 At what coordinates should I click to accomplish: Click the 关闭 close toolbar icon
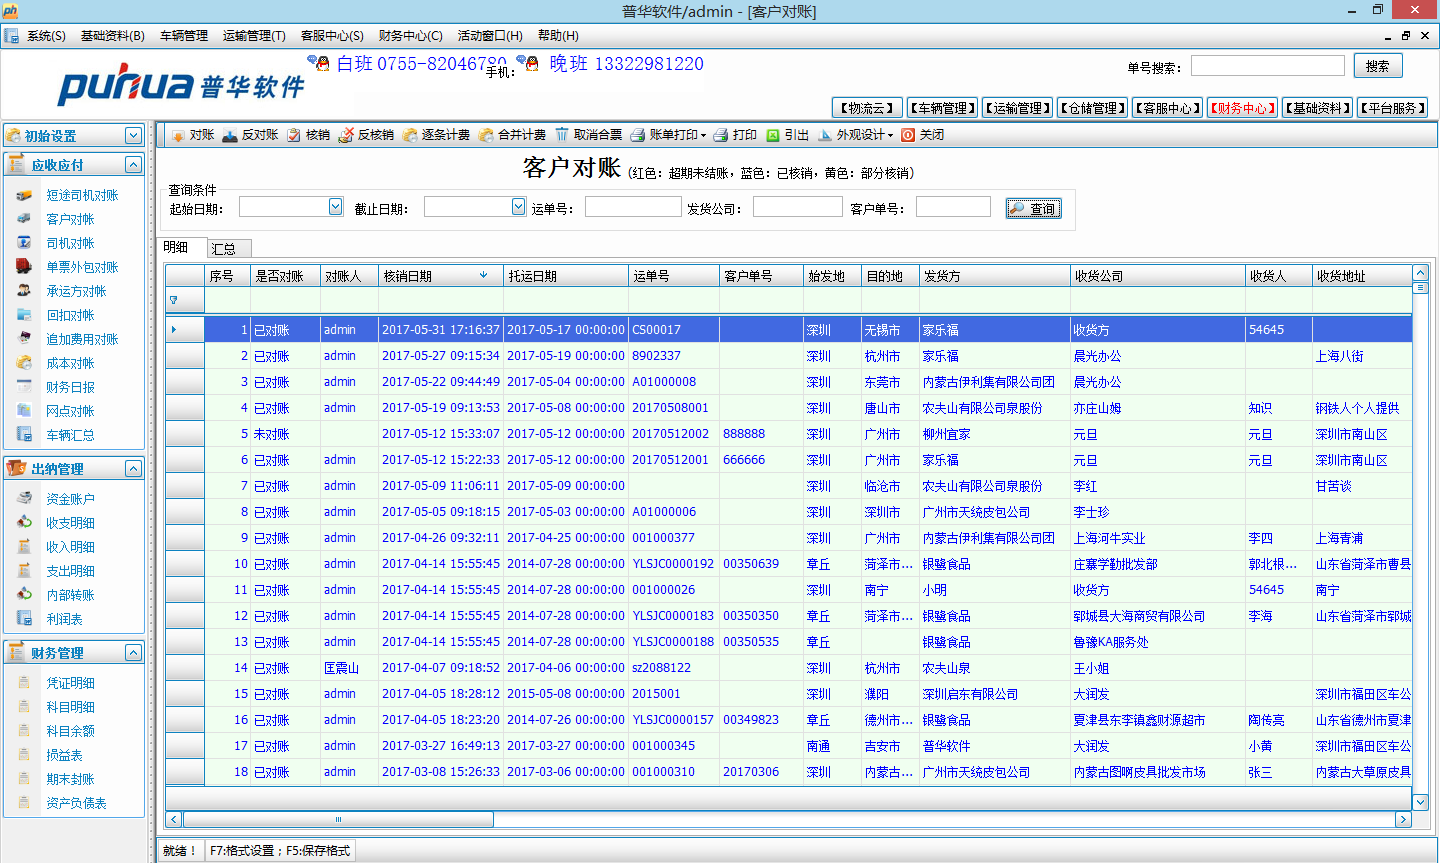[908, 135]
